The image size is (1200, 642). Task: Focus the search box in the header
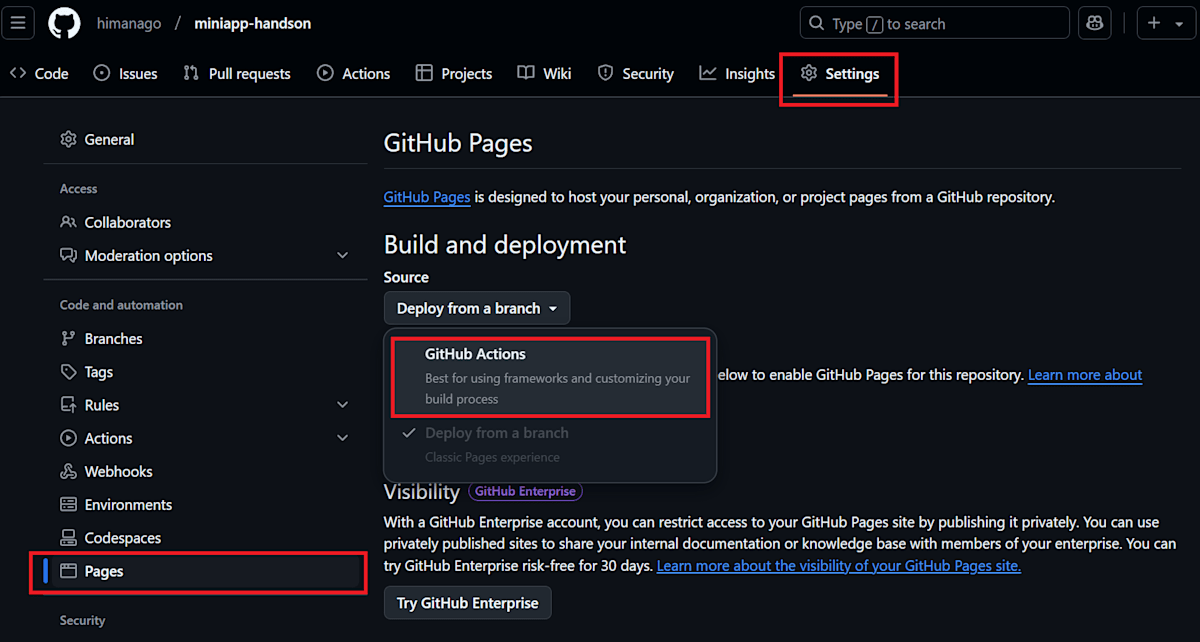(x=935, y=23)
